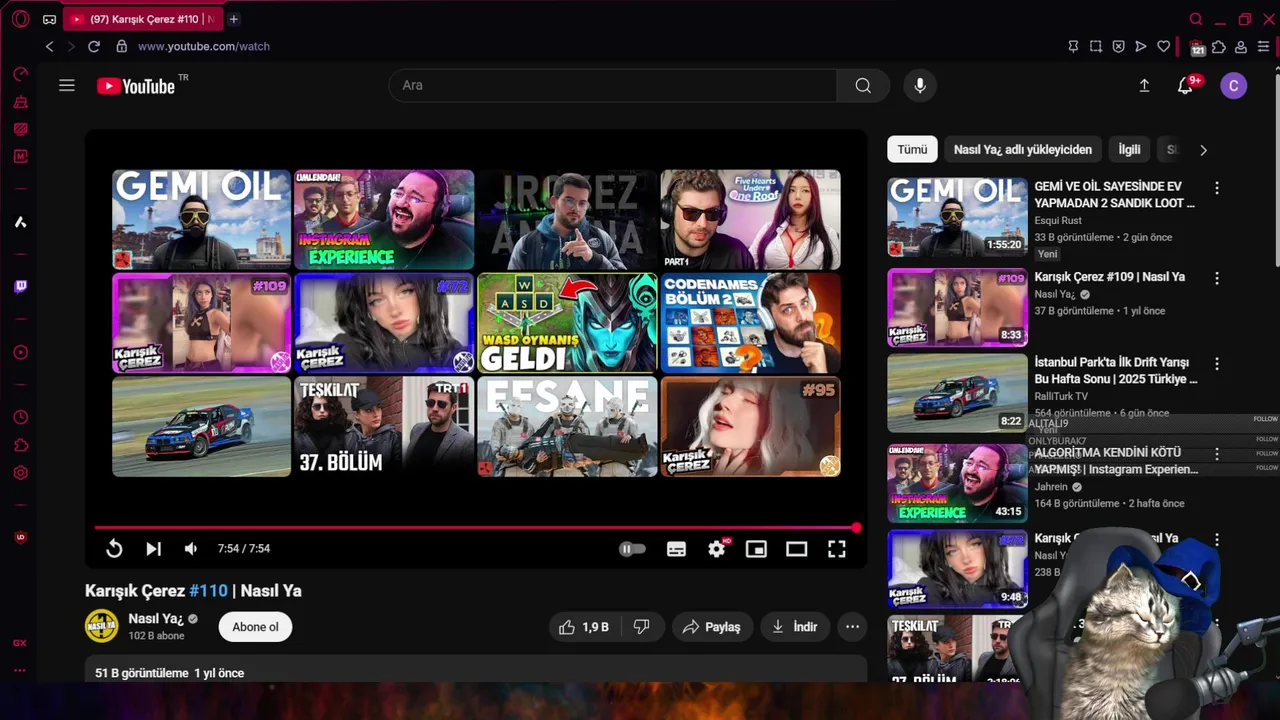Reload the page with the refresh icon
Screen dimensions: 1280x720
point(94,46)
